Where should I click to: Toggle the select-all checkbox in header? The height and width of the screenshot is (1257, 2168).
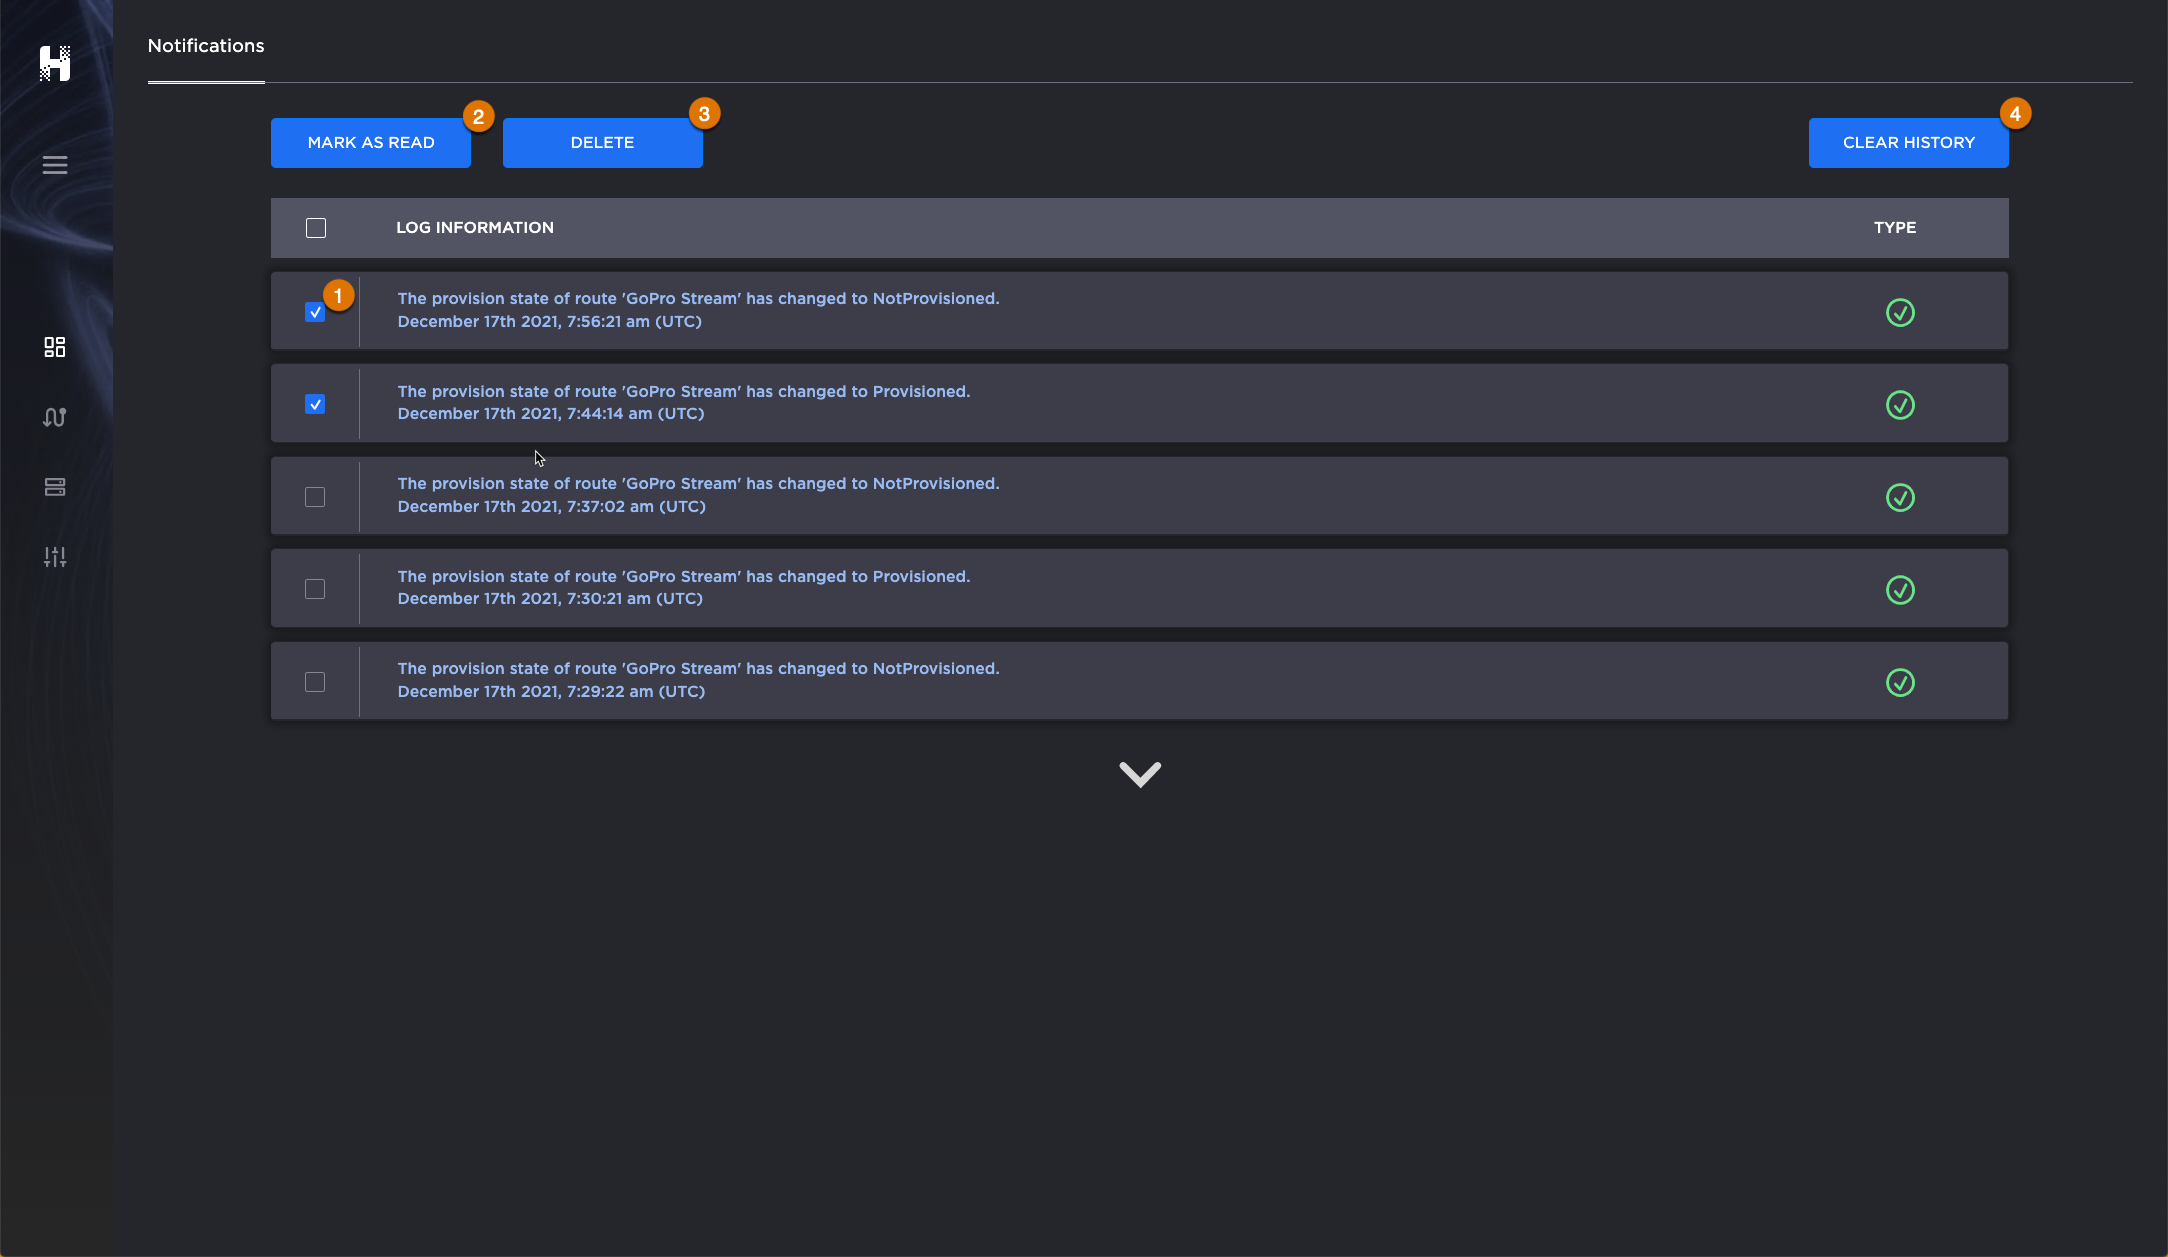(316, 228)
